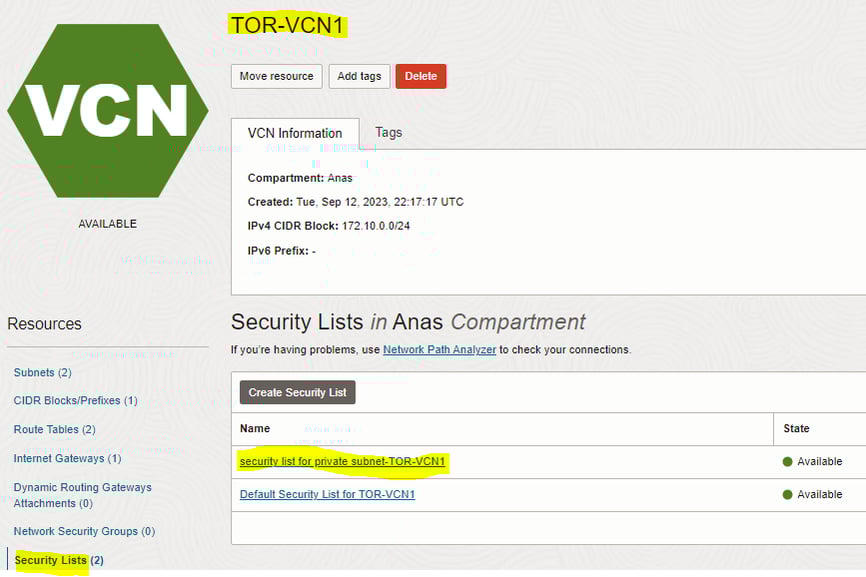Viewport: 866px width, 577px height.
Task: Open the Tags tab
Action: coord(389,133)
